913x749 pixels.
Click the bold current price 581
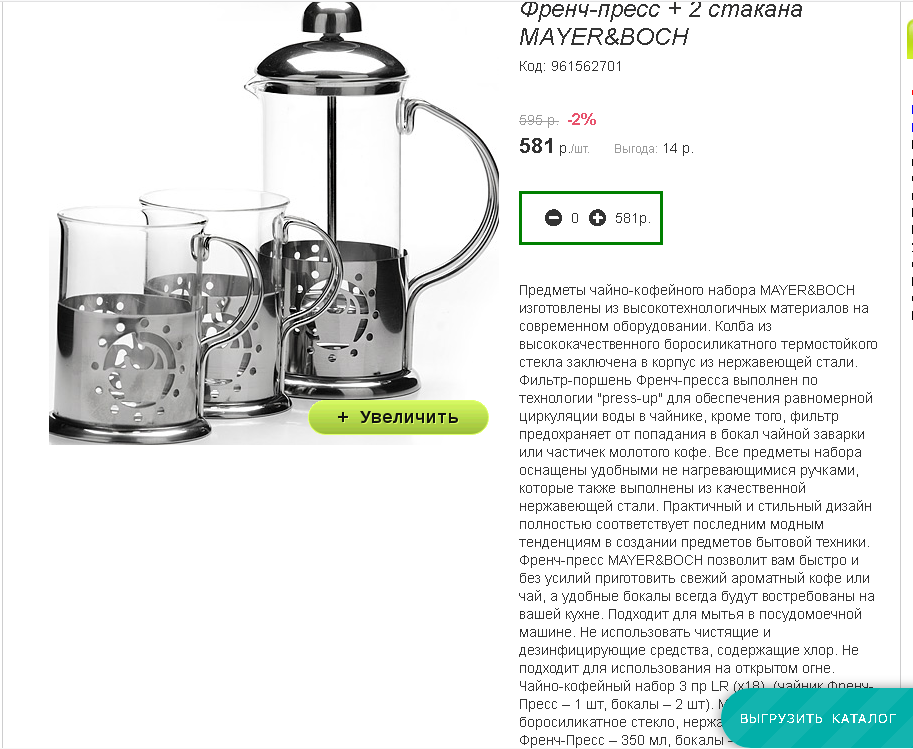[x=536, y=146]
